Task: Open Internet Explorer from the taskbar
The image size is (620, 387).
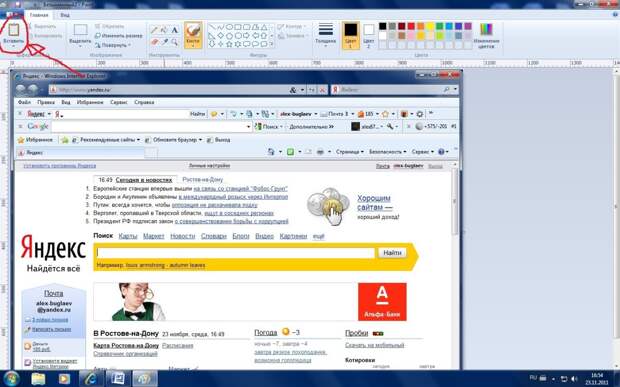Action: 91,379
